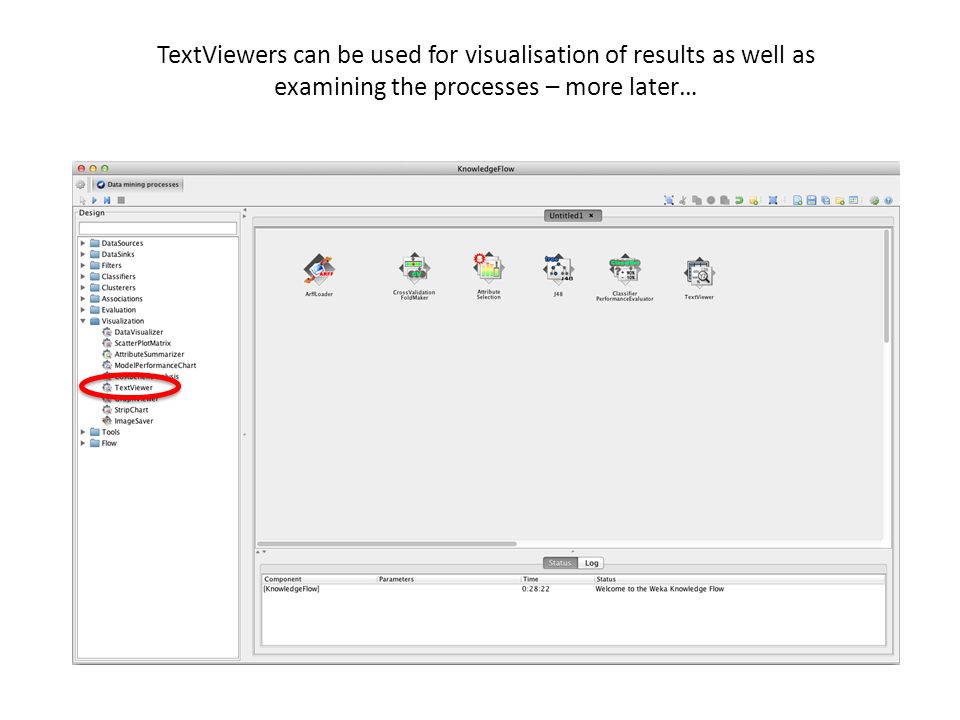Click the pointer selection tool icon
This screenshot has width=960, height=720.
click(83, 200)
